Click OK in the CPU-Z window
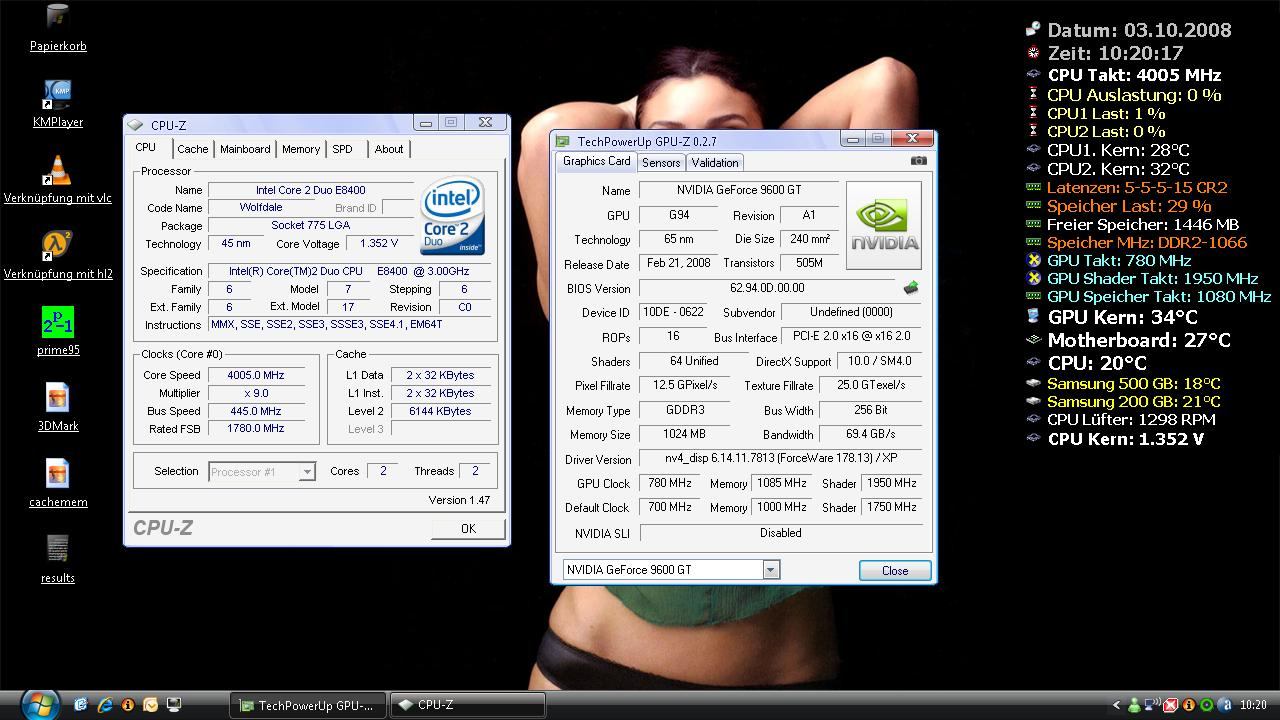 tap(468, 529)
